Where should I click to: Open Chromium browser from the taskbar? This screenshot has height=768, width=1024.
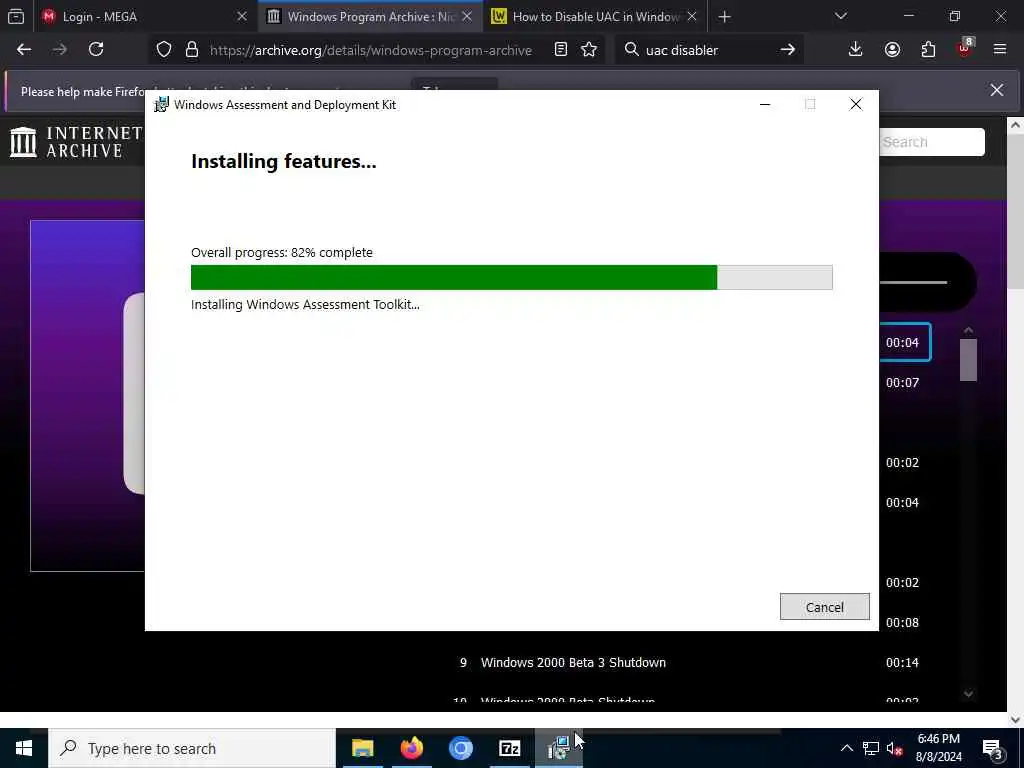coord(460,748)
